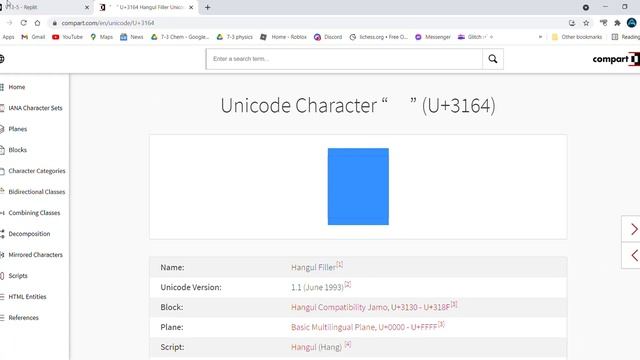
Task: Open Mirrored Characters sidebar item
Action: 36,255
